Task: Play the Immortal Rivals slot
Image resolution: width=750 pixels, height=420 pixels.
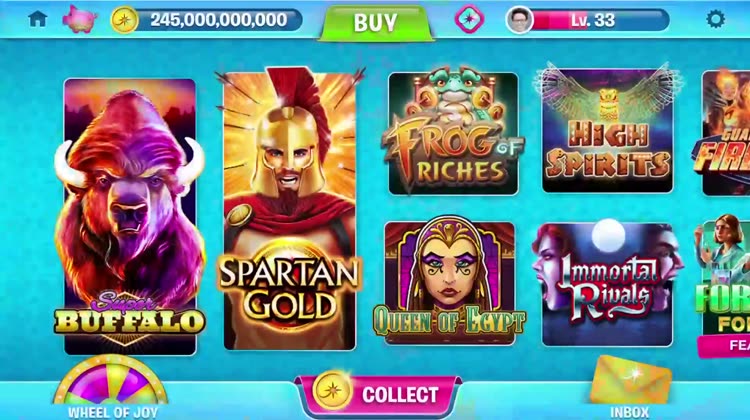Action: click(x=607, y=283)
